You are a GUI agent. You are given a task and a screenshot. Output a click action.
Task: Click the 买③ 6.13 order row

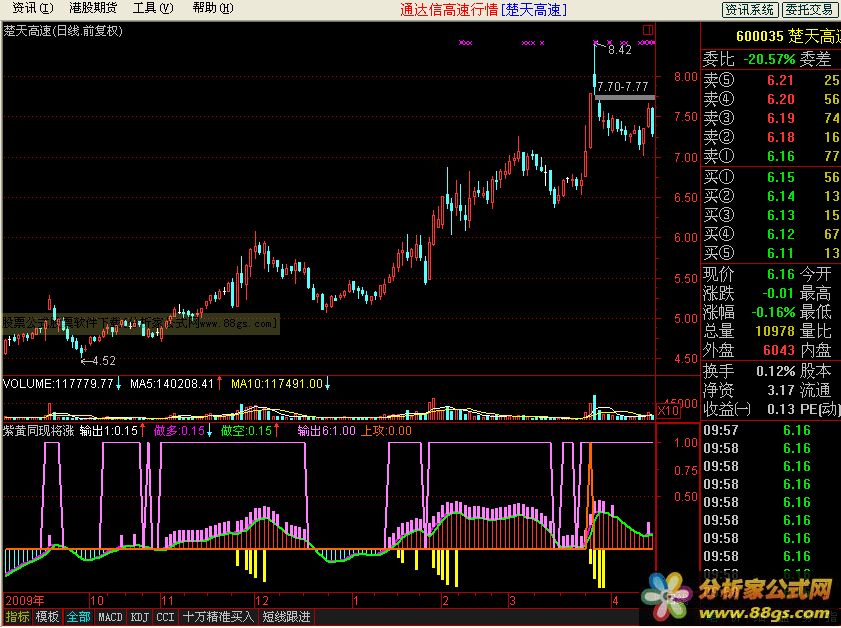pos(771,215)
